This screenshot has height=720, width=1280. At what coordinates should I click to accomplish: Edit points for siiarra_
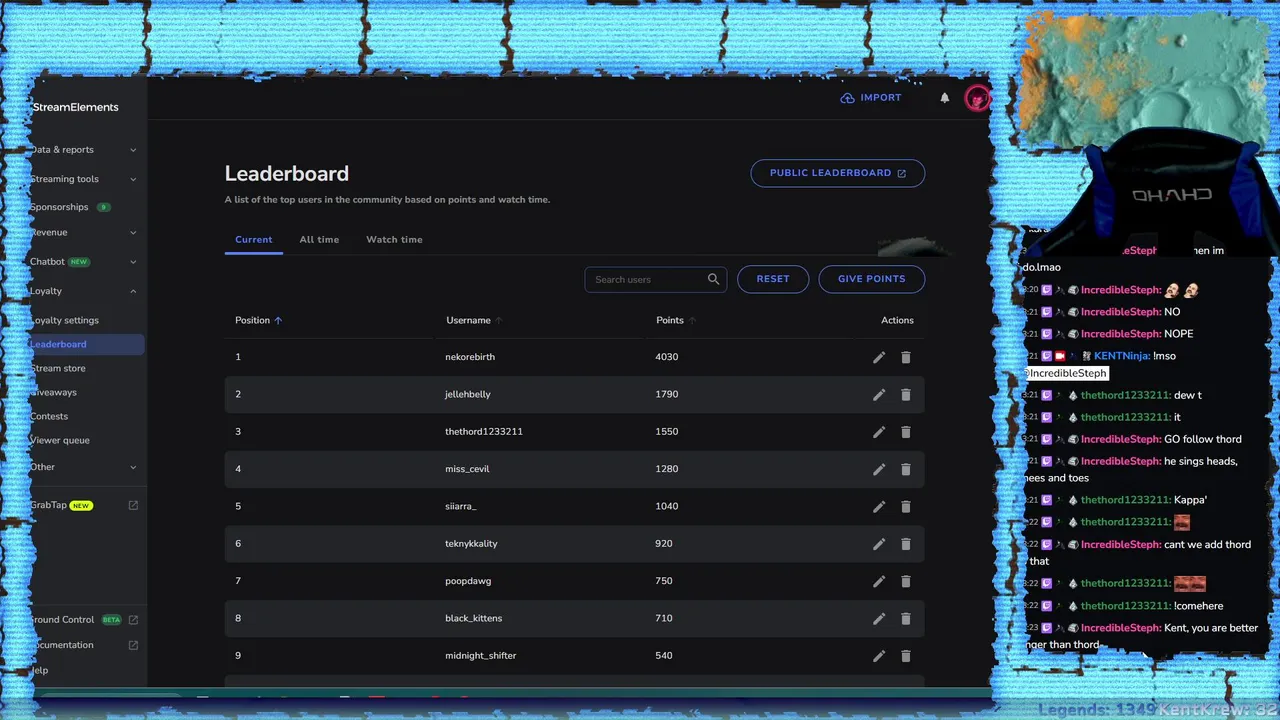click(x=879, y=507)
